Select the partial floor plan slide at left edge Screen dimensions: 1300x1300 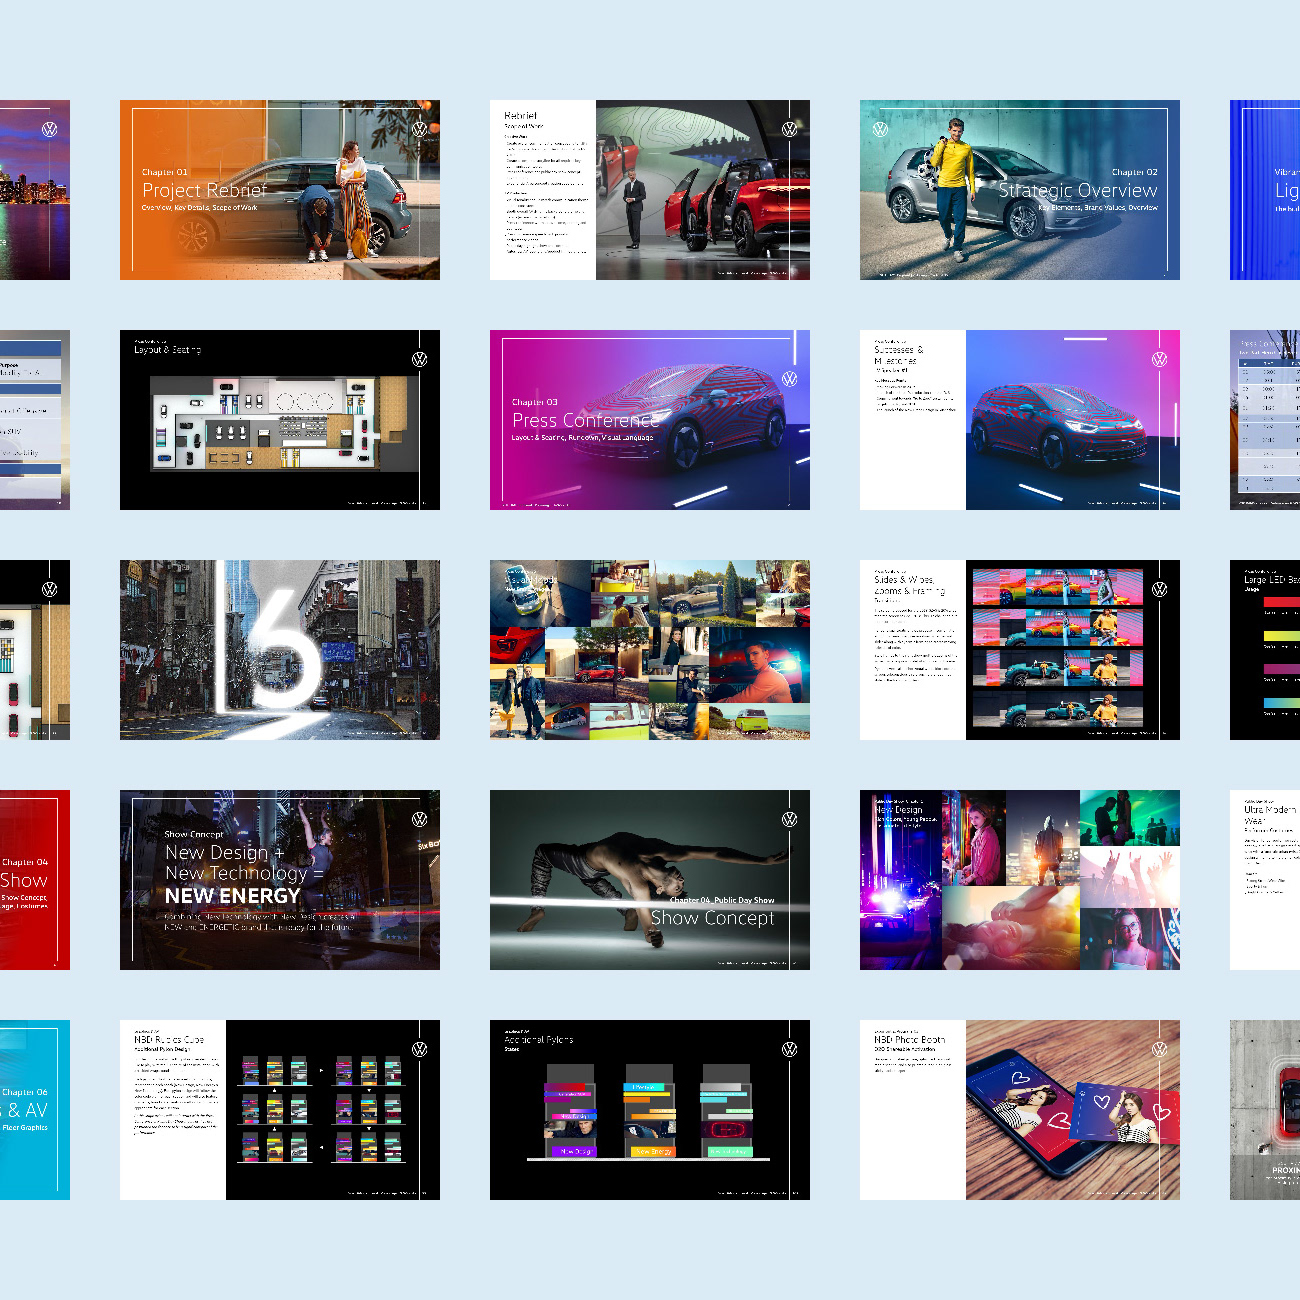[x=35, y=650]
